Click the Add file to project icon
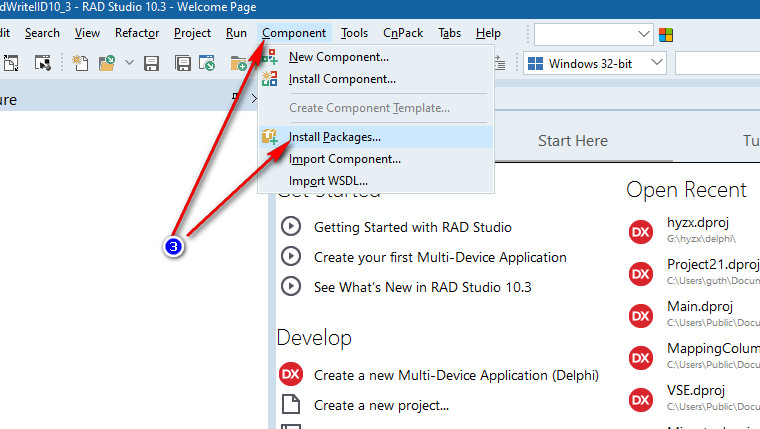Screen dimensions: 760x429 (x=238, y=64)
